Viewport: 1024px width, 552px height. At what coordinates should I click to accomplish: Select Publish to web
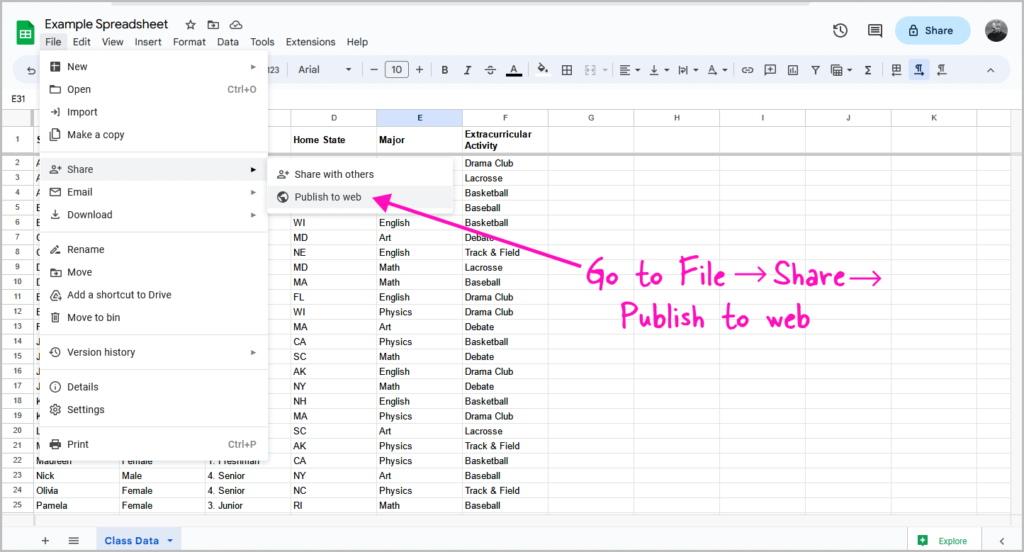[360, 197]
